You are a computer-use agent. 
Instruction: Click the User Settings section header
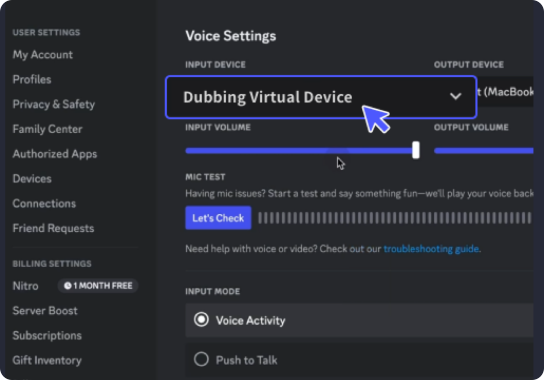point(46,32)
